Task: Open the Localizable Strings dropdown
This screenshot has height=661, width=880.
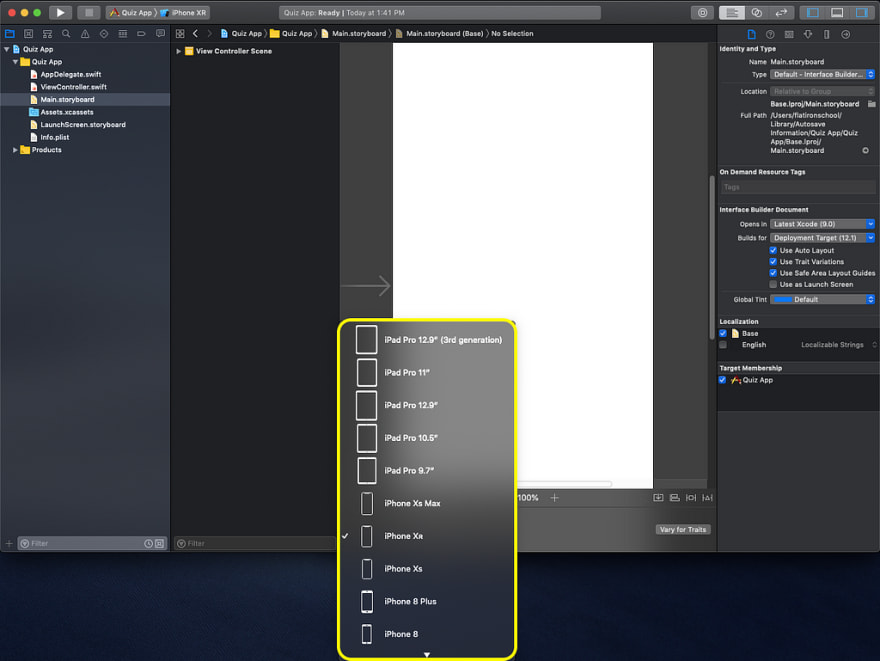Action: pyautogui.click(x=838, y=345)
